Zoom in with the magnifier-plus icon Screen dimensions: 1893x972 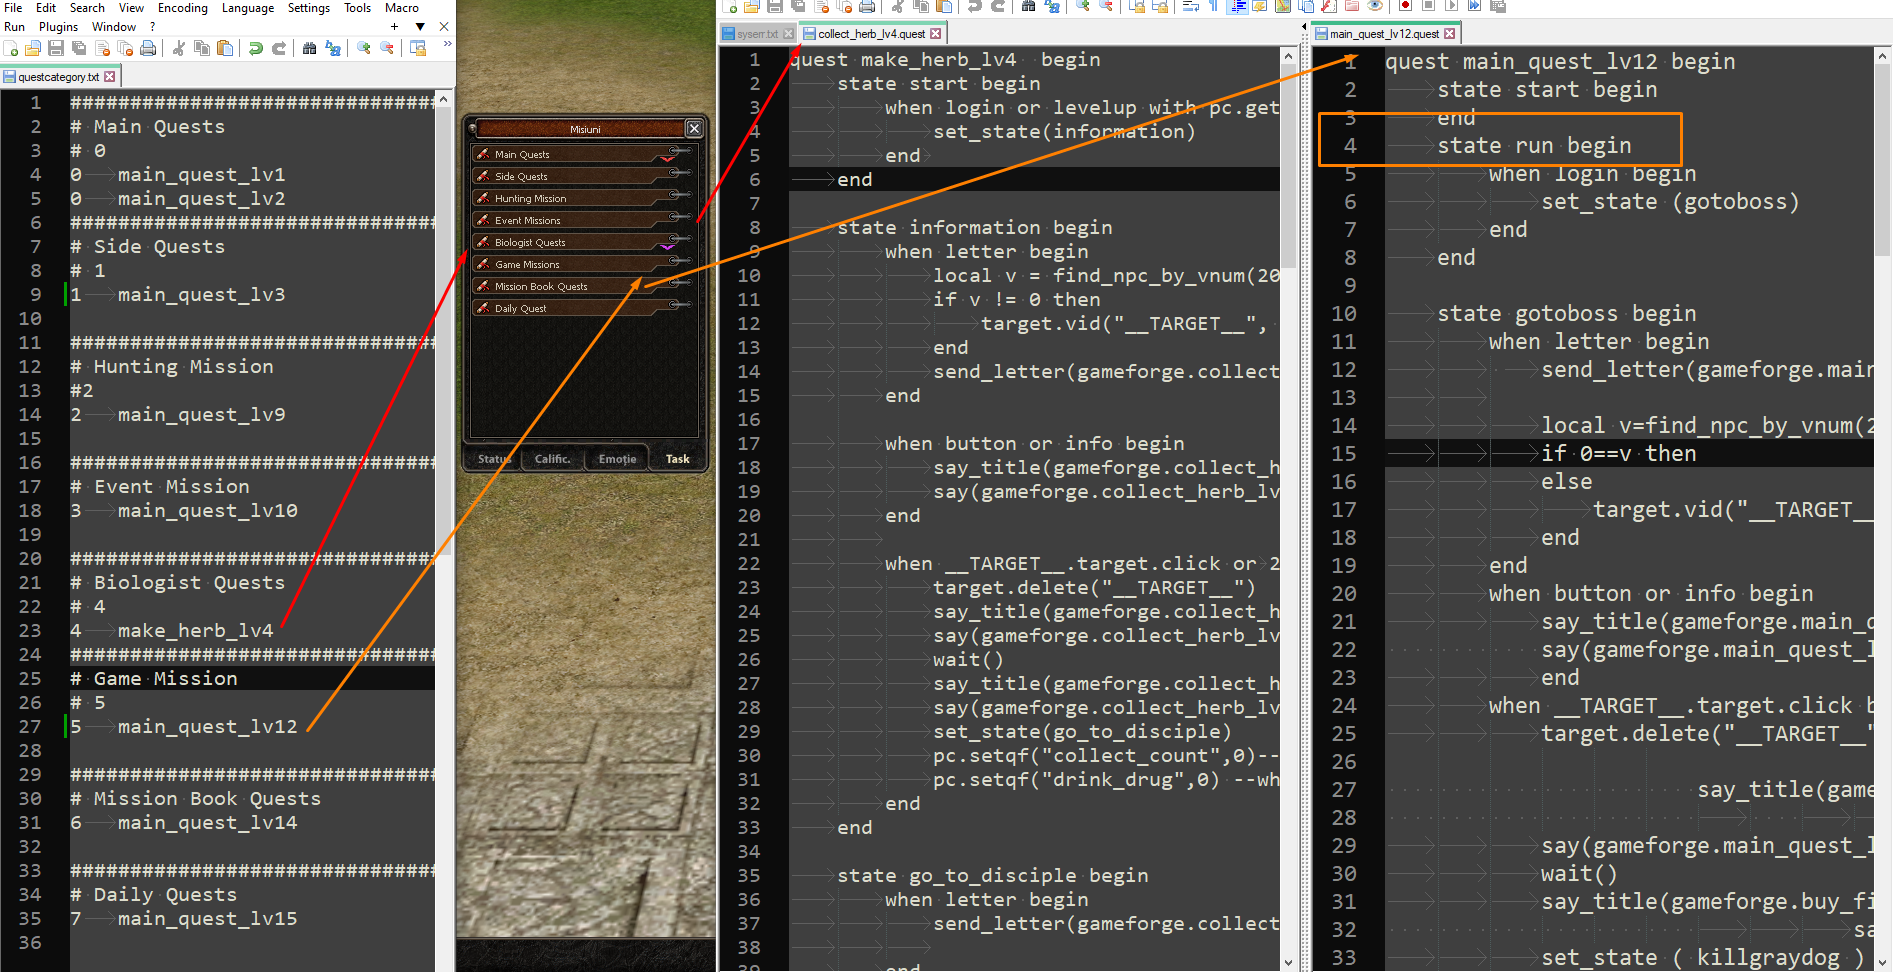1081,7
